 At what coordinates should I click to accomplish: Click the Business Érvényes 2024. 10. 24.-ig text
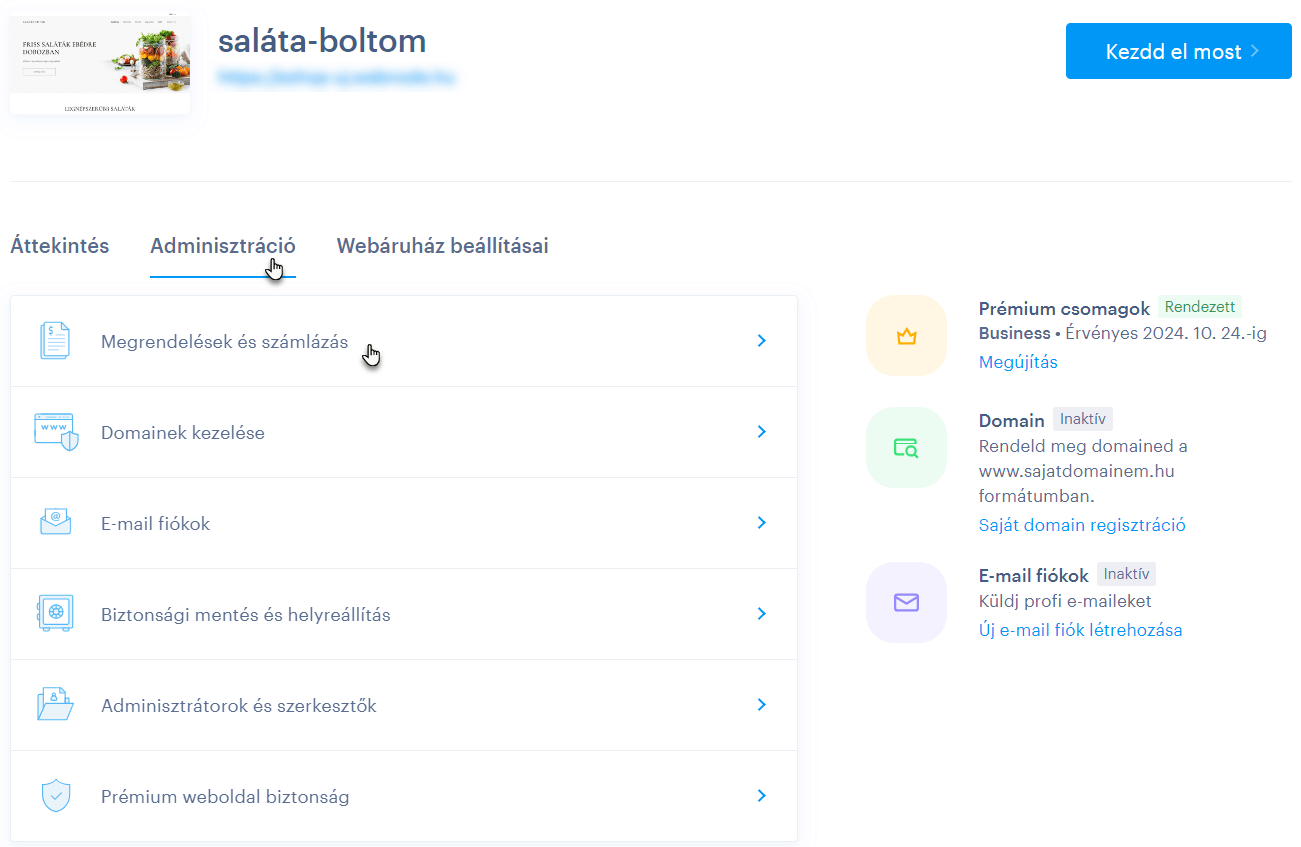pos(1123,333)
